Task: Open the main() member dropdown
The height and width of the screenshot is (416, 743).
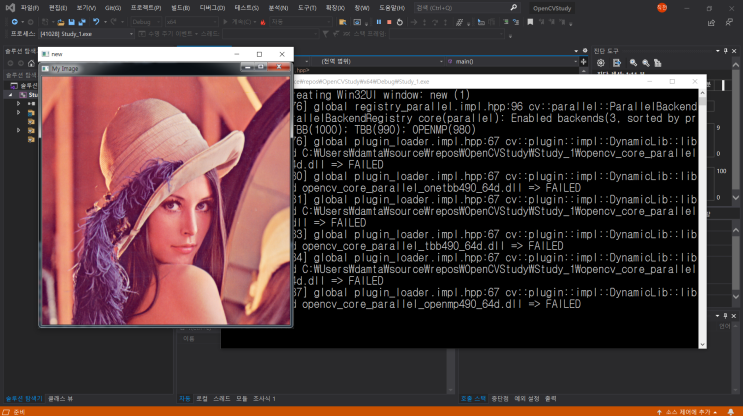Action: click(x=512, y=62)
